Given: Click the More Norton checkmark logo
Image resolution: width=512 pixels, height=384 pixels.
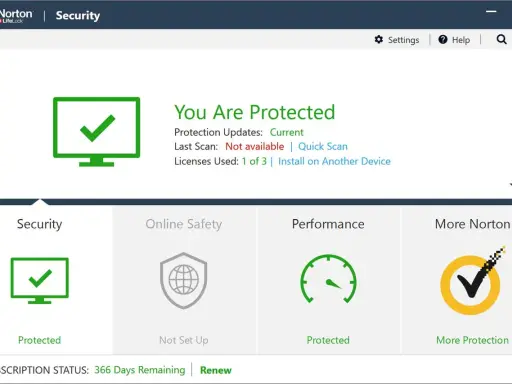Looking at the screenshot, I should click(x=473, y=281).
